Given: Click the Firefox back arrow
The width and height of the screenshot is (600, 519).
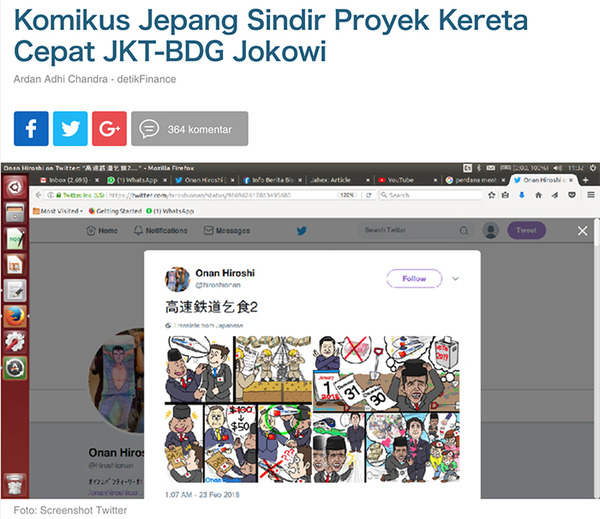Looking at the screenshot, I should point(38,195).
